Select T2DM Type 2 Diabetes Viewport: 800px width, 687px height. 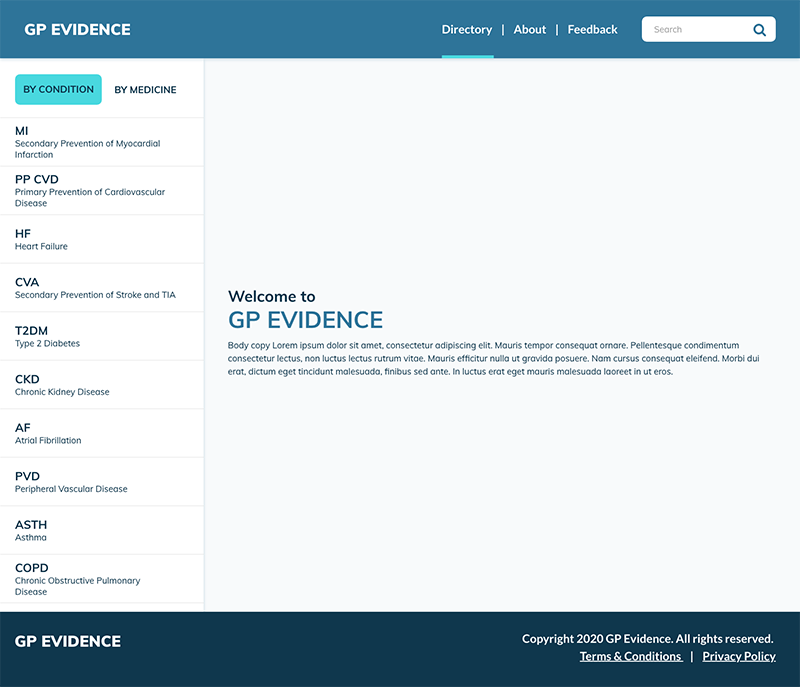102,336
